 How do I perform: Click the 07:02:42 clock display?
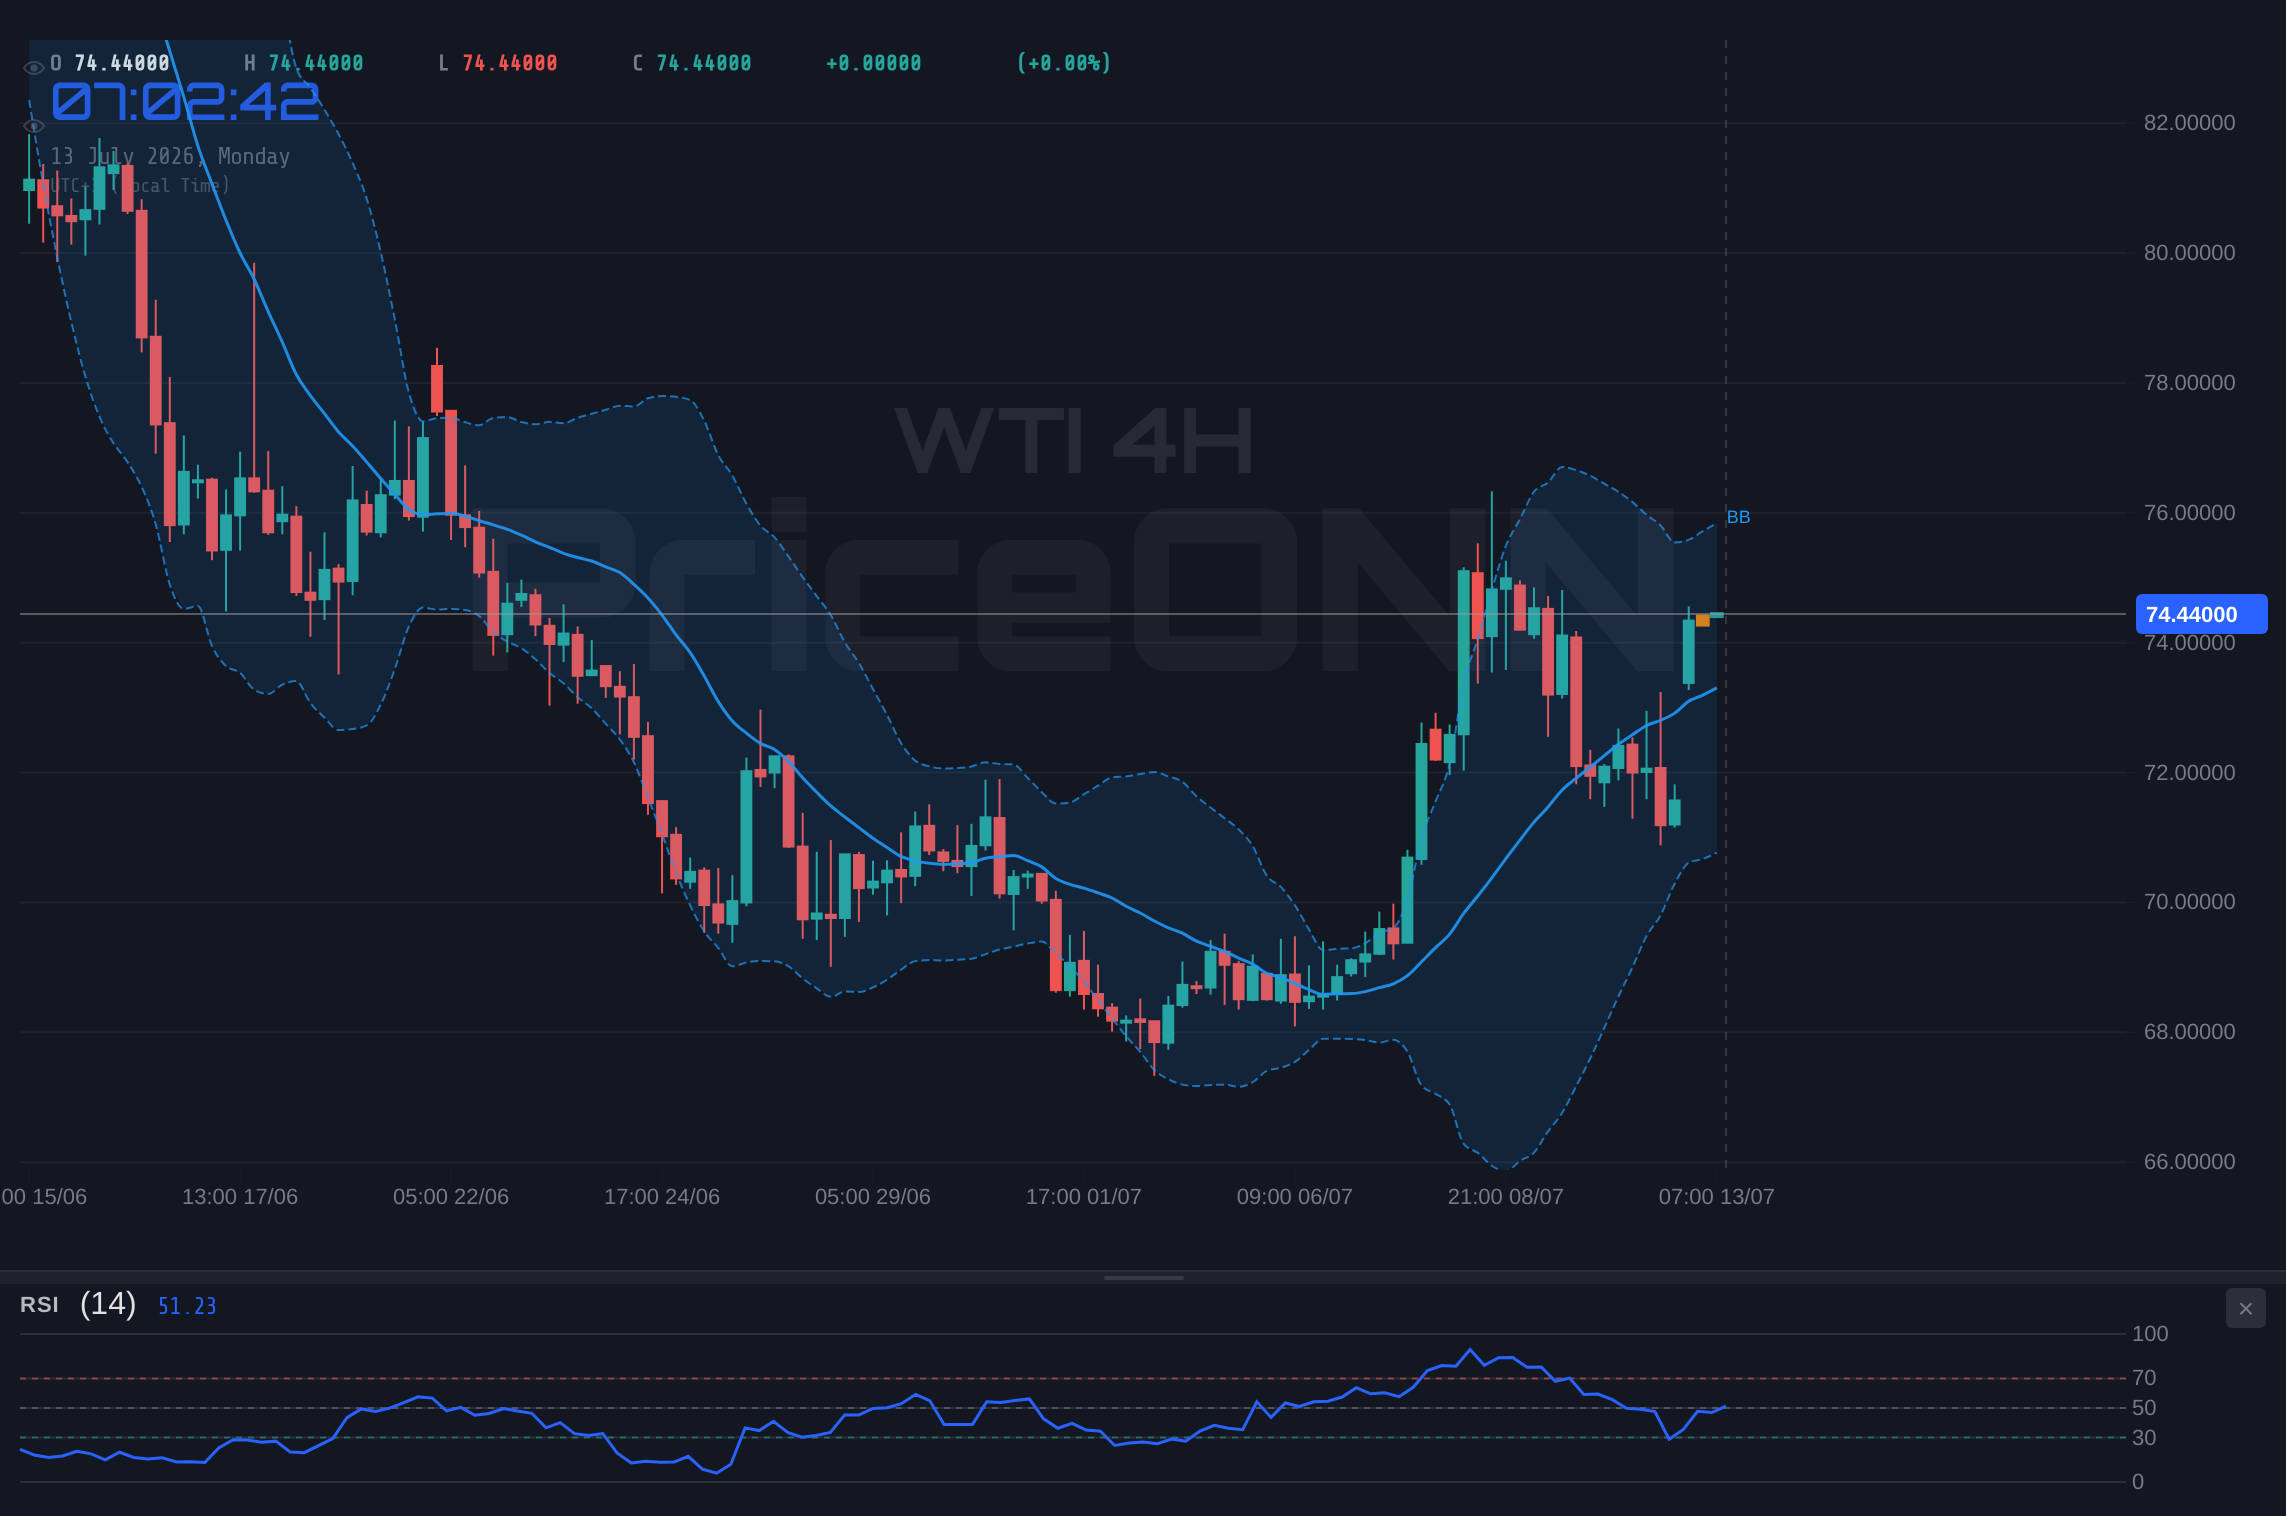click(x=186, y=102)
